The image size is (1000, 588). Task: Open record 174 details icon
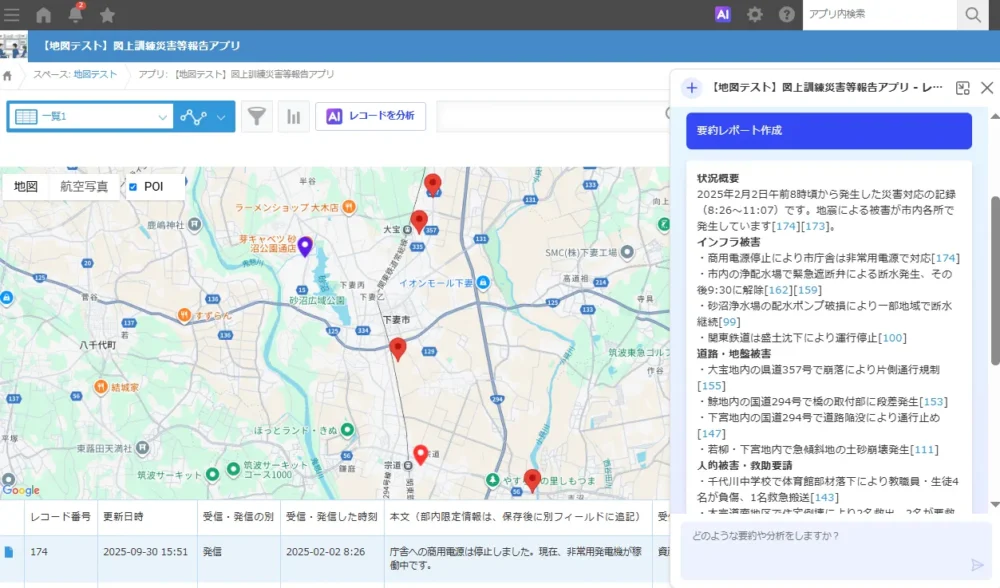[10, 551]
